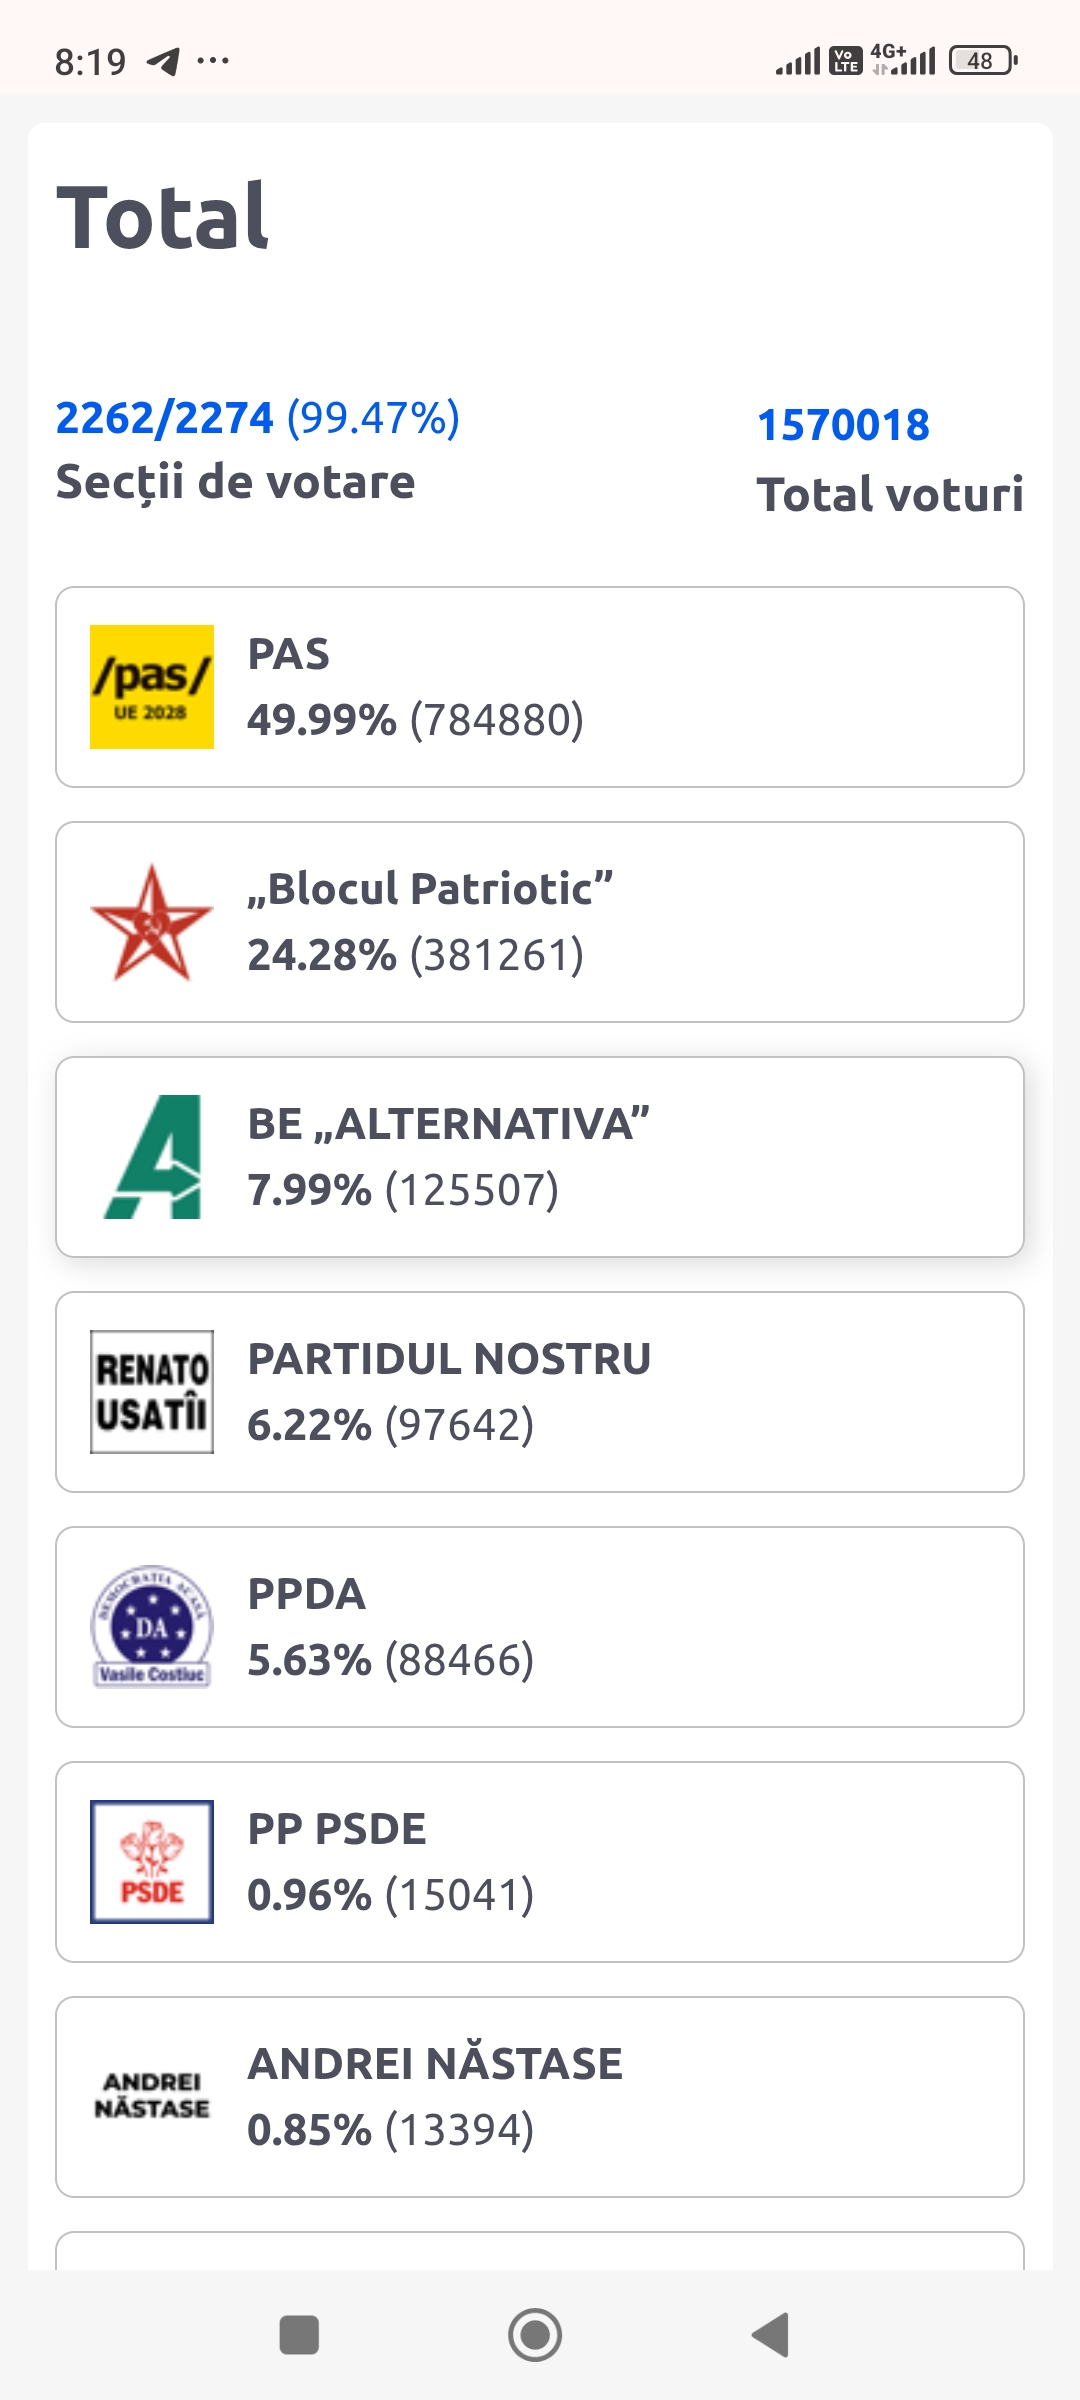Tap the PPDA Vasile Costiuc emblem
Viewport: 1080px width, 2400px height.
[x=152, y=1627]
